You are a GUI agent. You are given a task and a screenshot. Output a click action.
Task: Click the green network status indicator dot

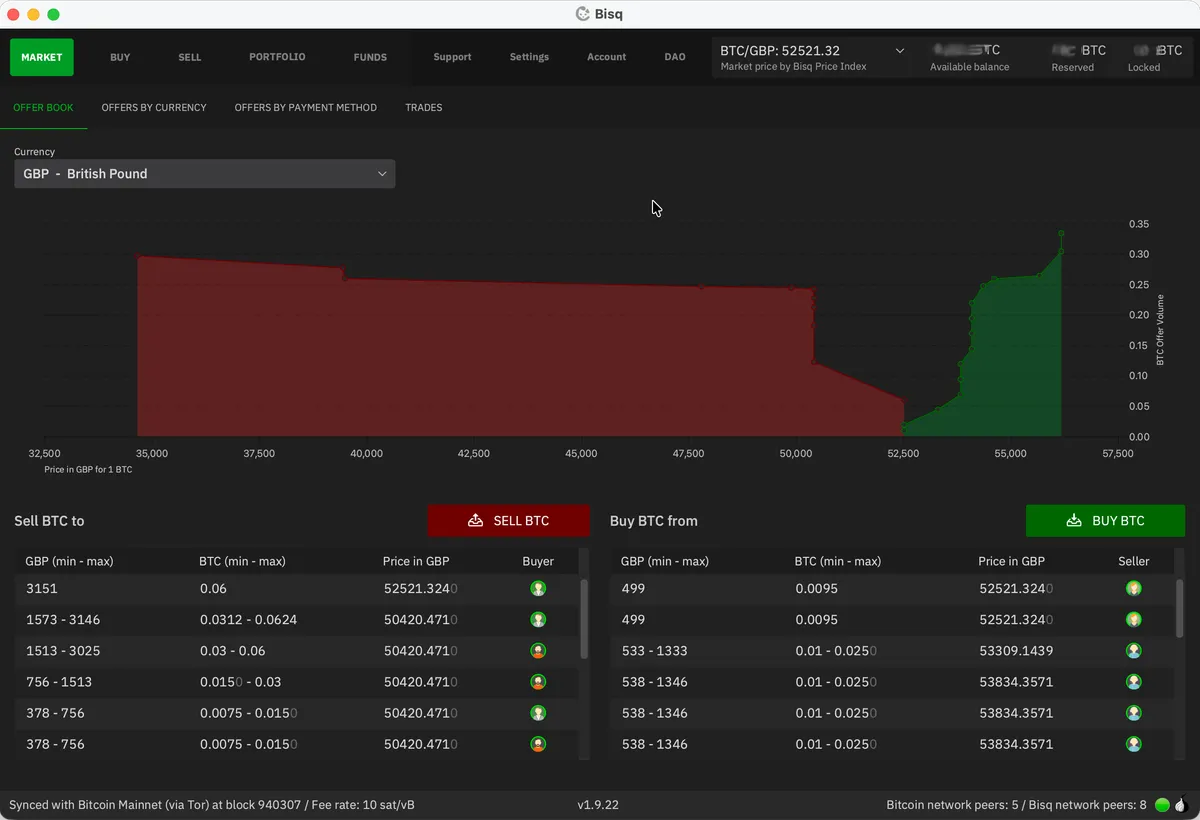point(1161,804)
